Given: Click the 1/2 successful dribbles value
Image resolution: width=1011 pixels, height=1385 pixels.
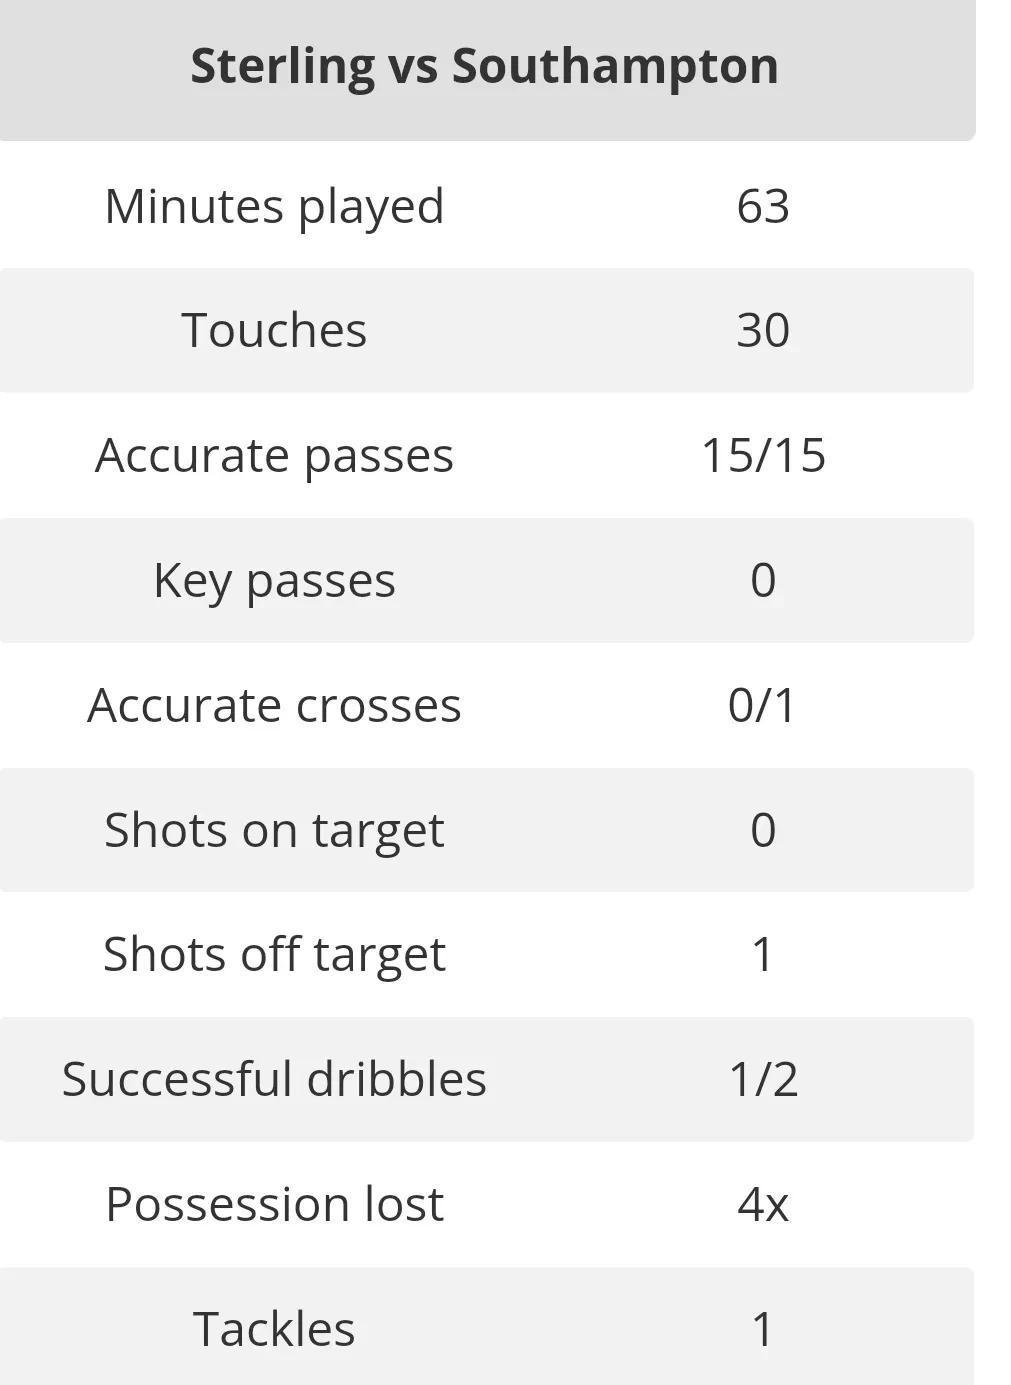Looking at the screenshot, I should [763, 1080].
